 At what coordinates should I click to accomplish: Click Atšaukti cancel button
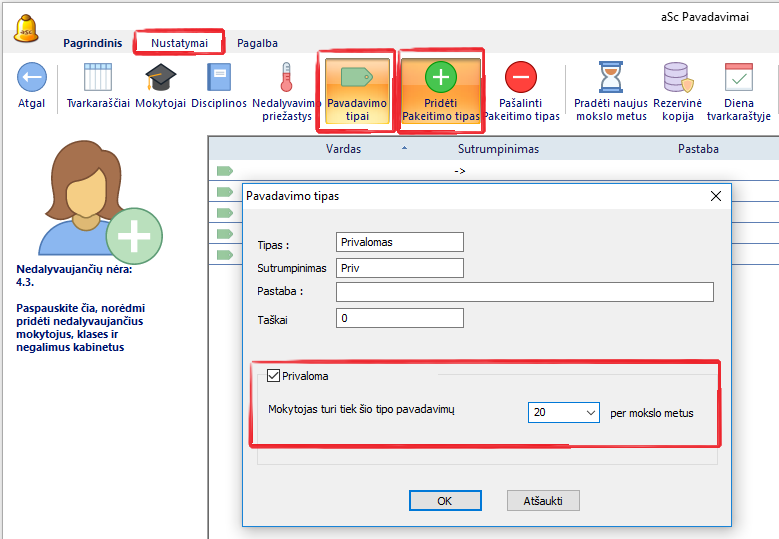[x=543, y=501]
